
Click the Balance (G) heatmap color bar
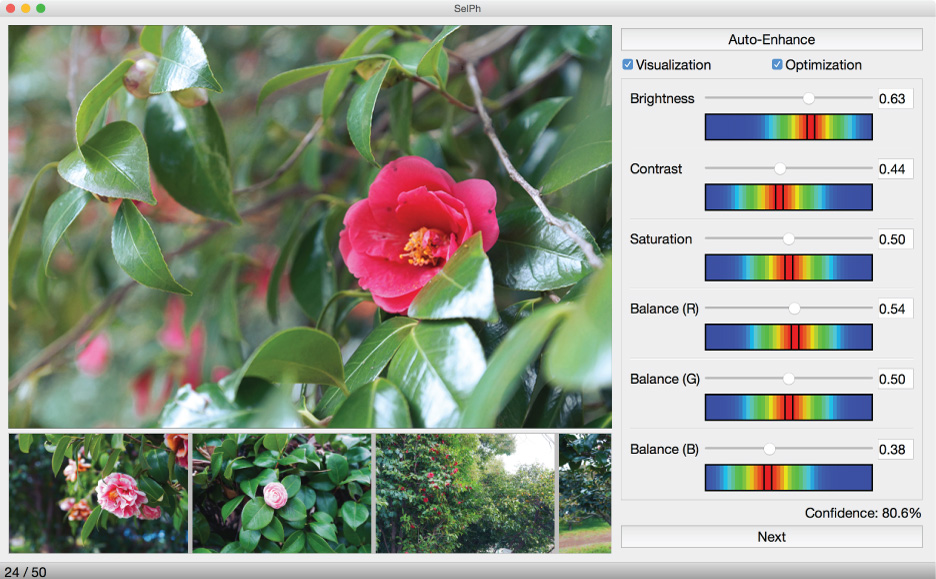coord(789,407)
